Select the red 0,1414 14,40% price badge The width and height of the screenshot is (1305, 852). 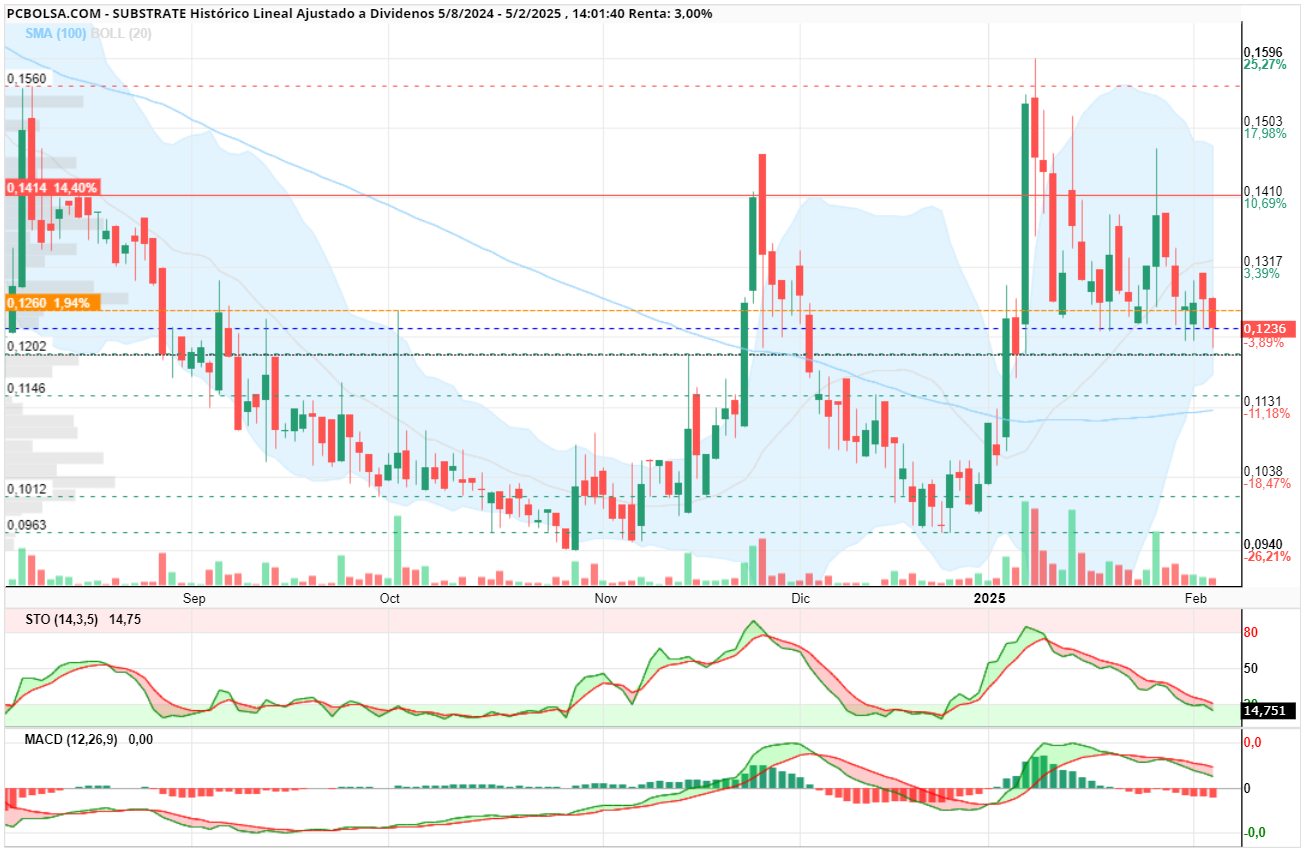click(53, 187)
